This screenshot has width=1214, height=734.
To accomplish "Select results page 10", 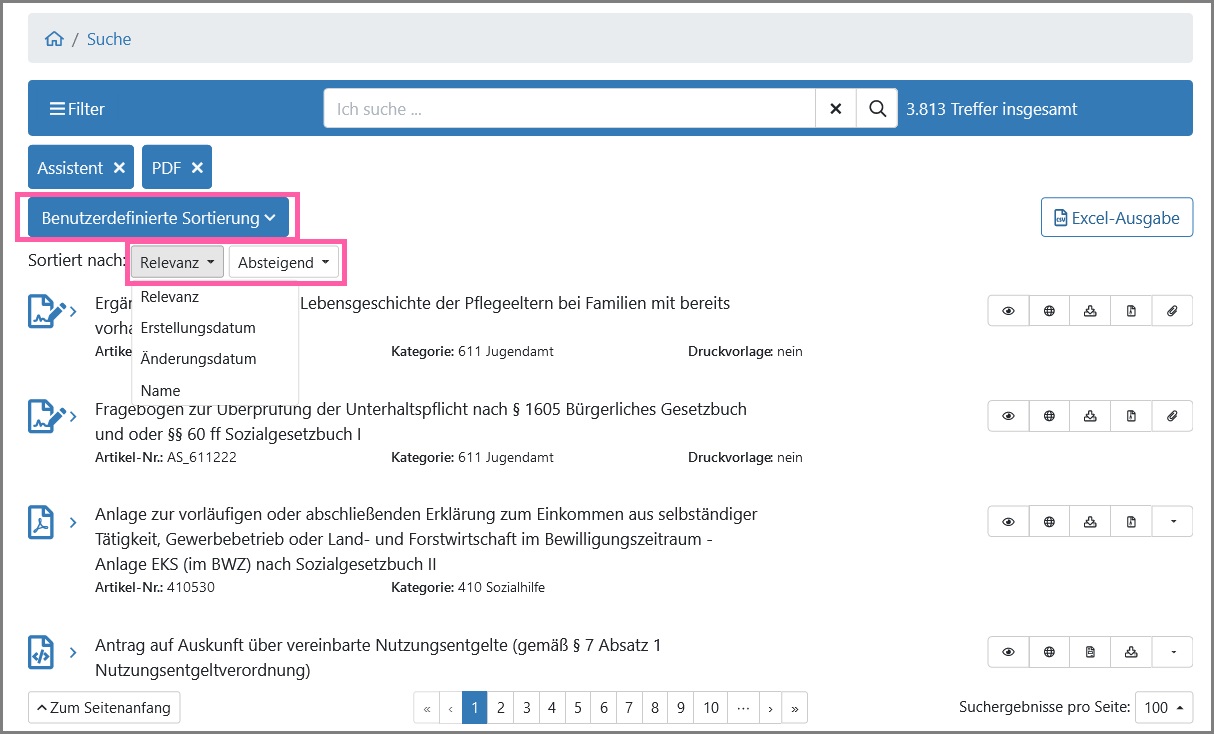I will 711,707.
